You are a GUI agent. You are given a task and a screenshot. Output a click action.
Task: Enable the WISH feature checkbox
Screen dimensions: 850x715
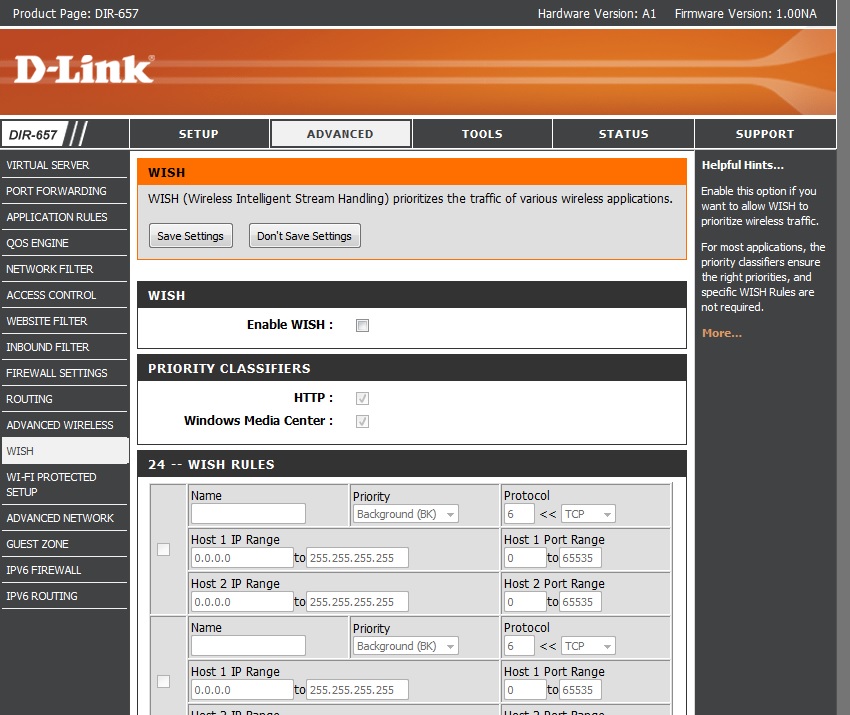(361, 324)
